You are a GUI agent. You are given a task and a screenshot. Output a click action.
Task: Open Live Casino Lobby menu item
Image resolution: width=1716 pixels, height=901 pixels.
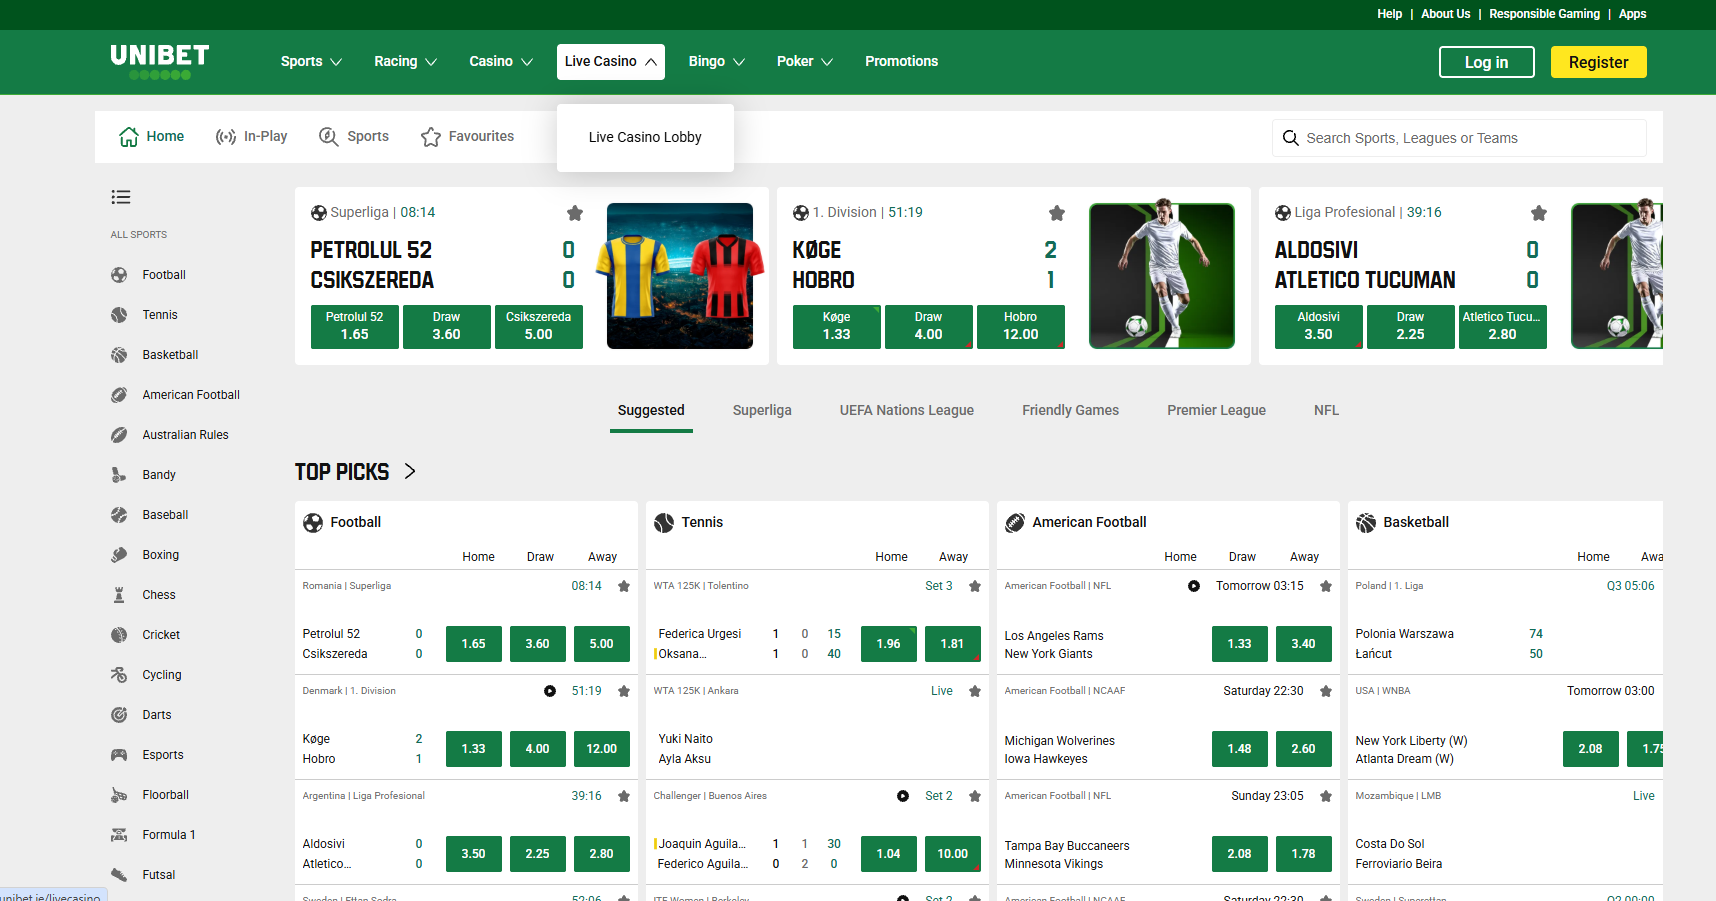click(645, 138)
